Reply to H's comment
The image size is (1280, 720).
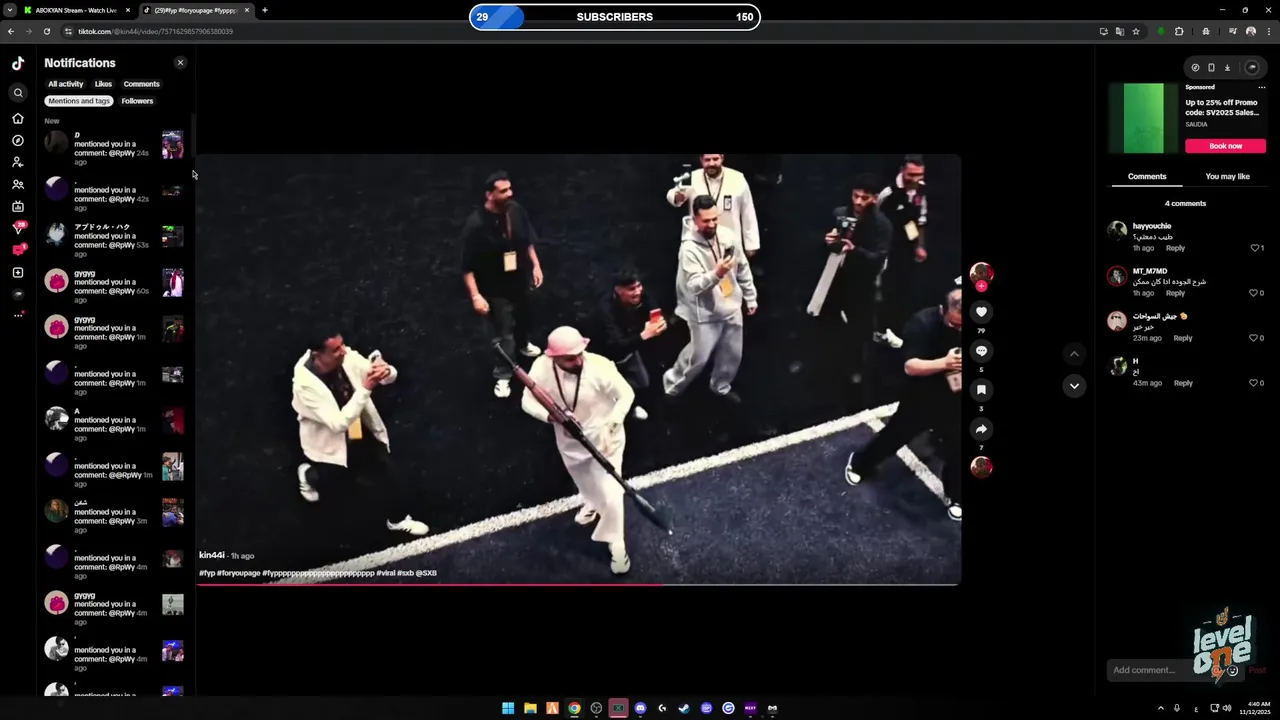tap(1183, 383)
